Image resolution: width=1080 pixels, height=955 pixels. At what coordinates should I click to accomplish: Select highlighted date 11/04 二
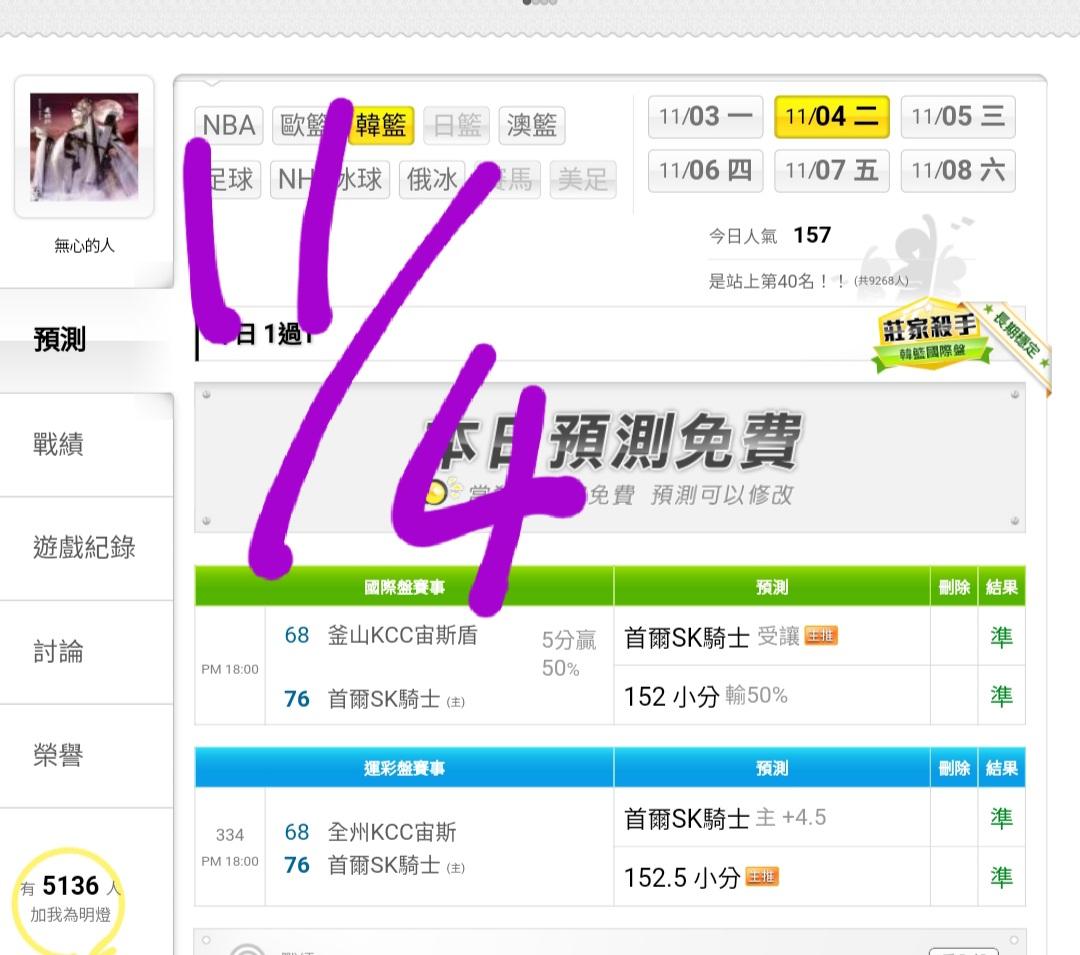(832, 116)
